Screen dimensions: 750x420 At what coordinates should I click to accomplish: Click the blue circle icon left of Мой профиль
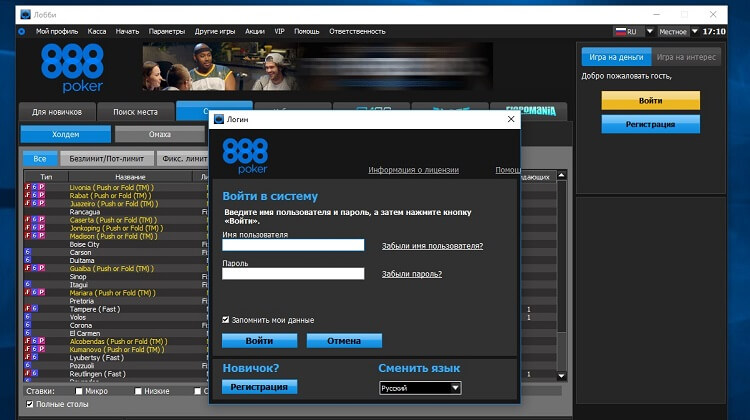pos(22,32)
